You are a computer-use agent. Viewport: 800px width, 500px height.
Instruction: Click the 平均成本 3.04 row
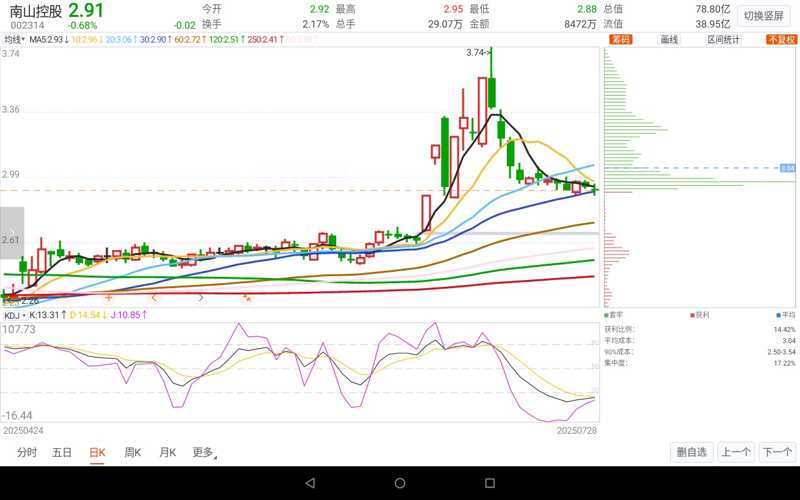pyautogui.click(x=699, y=341)
